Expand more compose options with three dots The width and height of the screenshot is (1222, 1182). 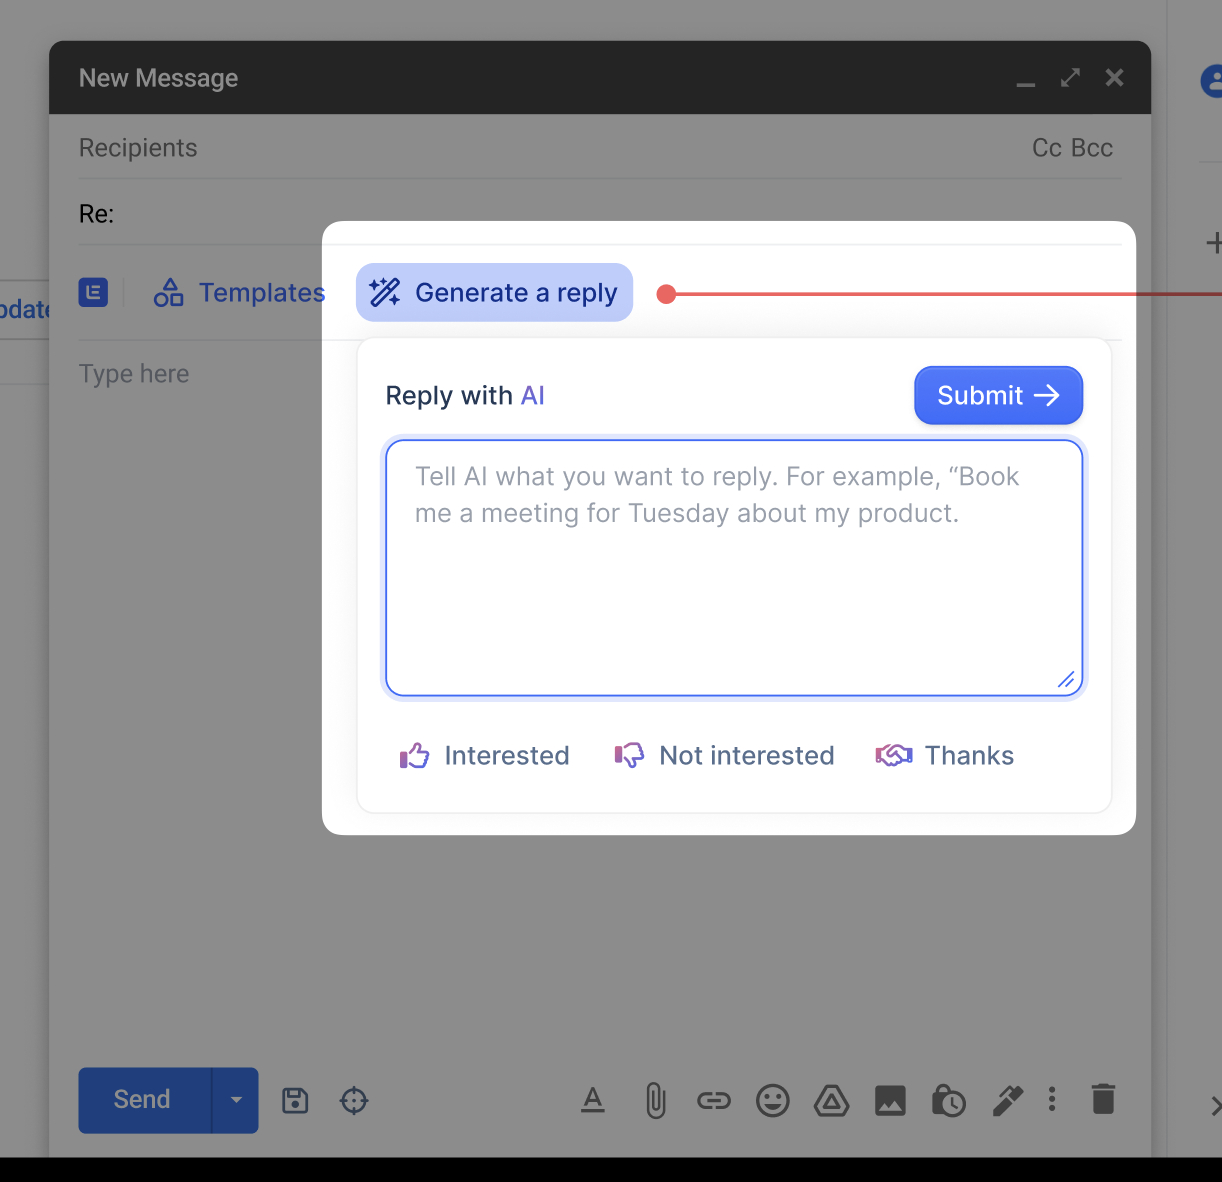click(1052, 1100)
